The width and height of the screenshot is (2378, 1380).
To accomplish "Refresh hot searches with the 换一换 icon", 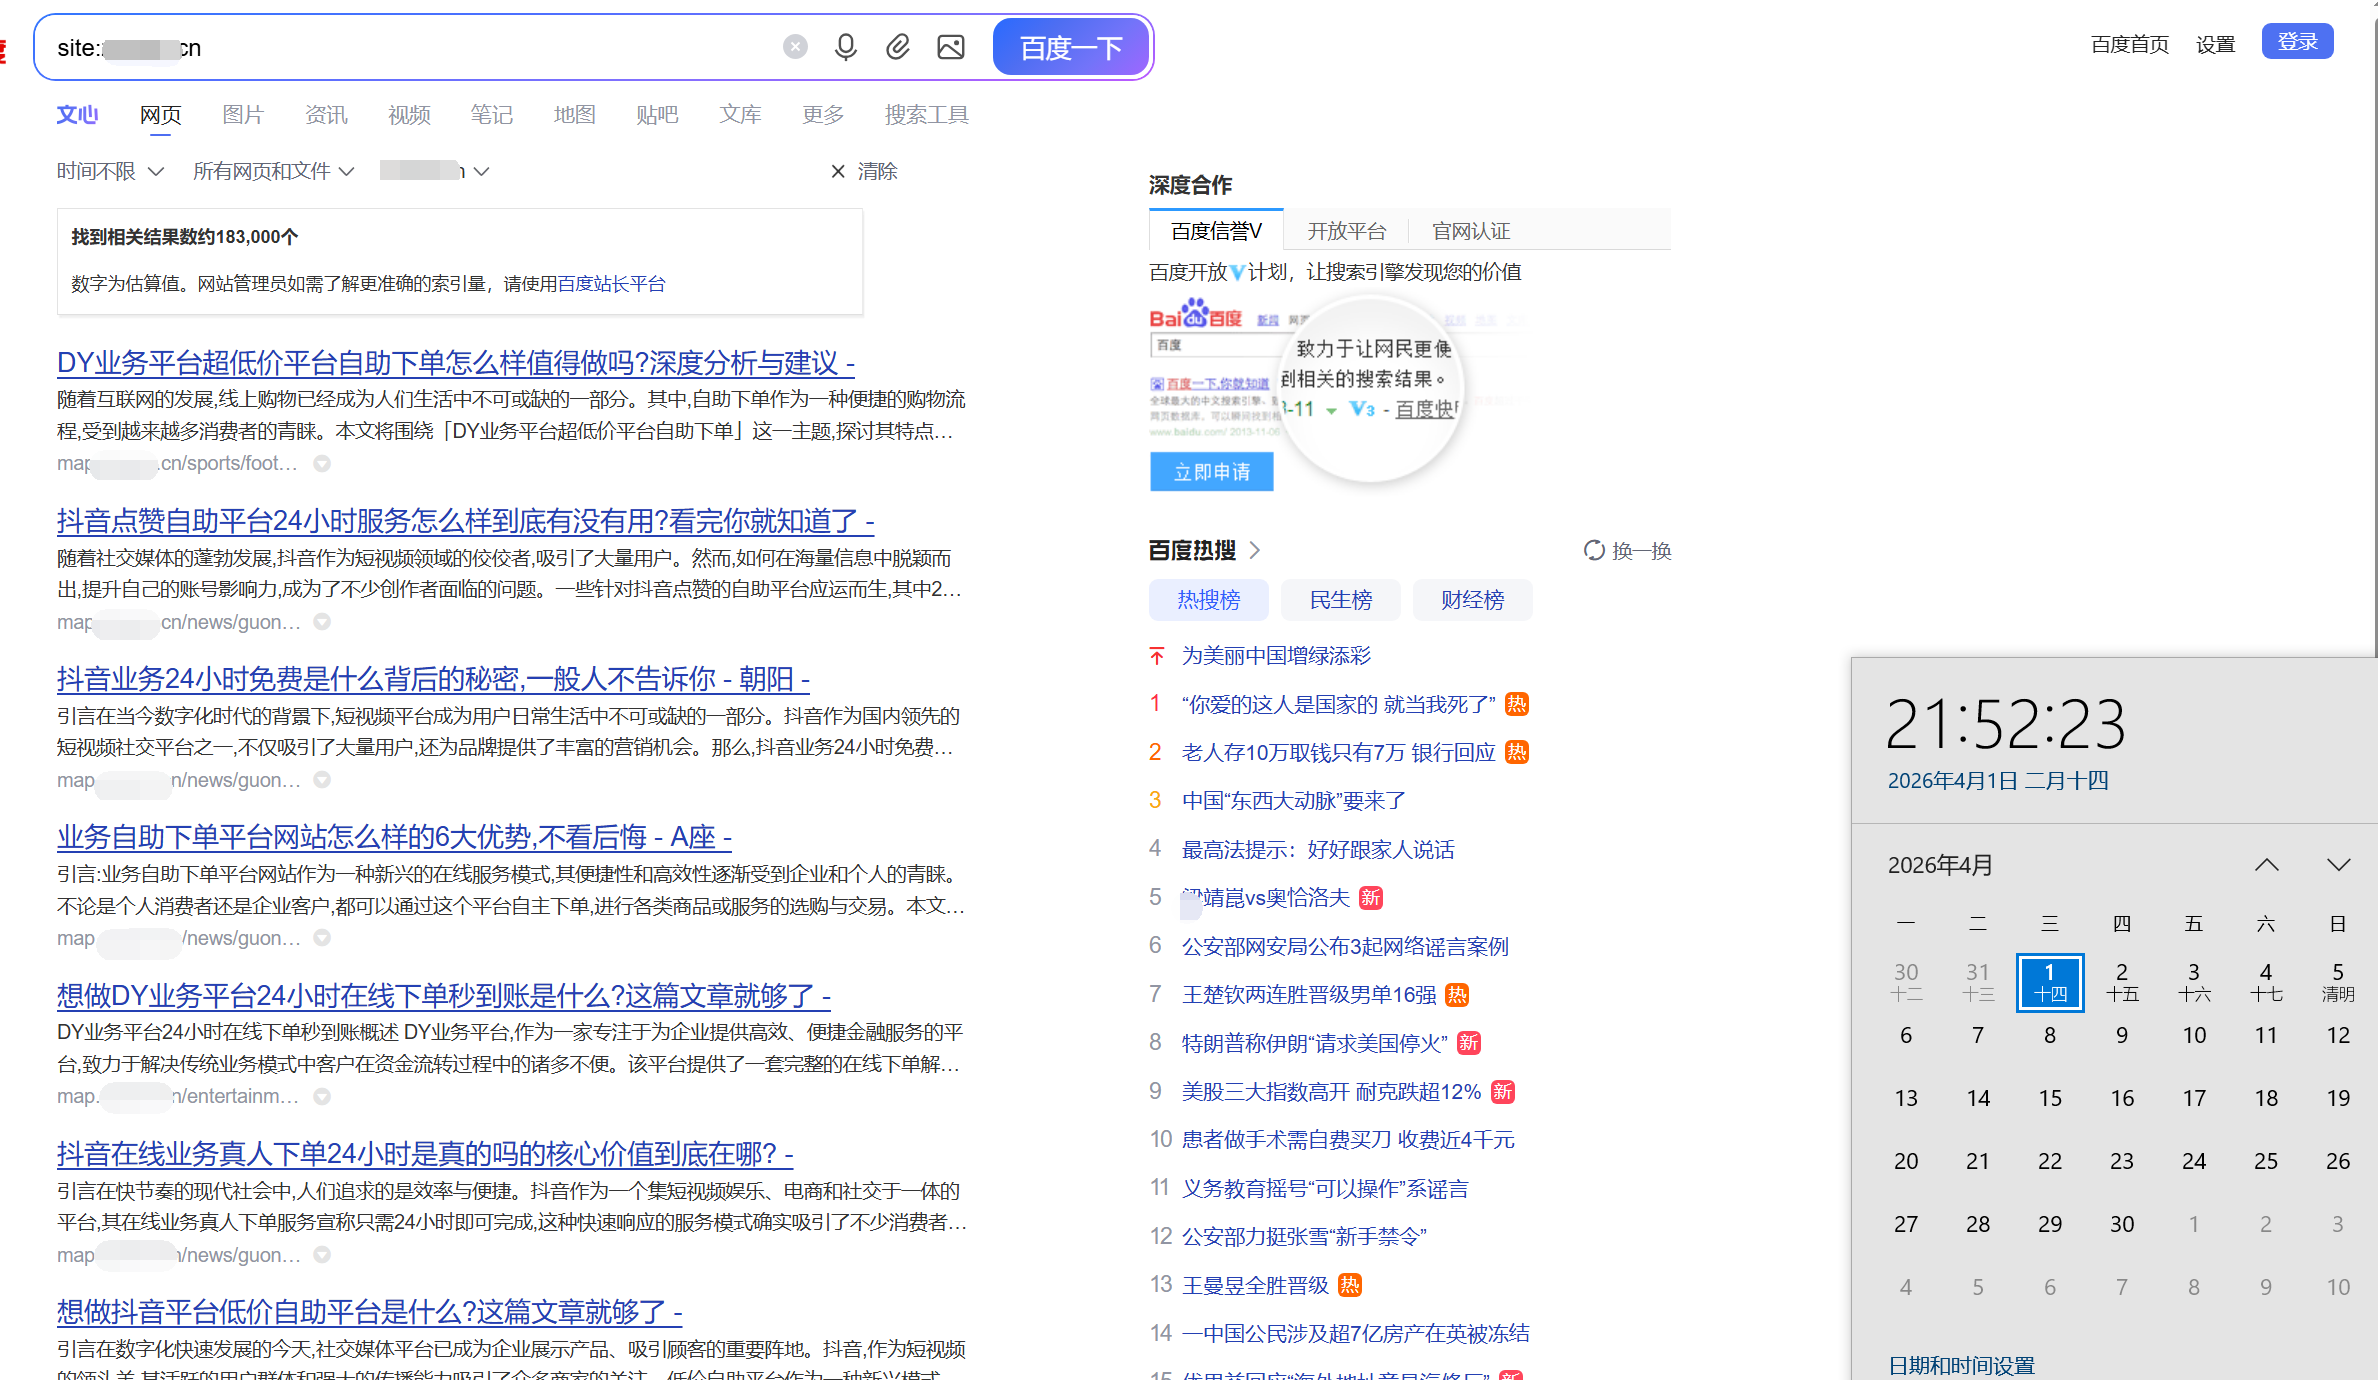I will tap(1593, 550).
